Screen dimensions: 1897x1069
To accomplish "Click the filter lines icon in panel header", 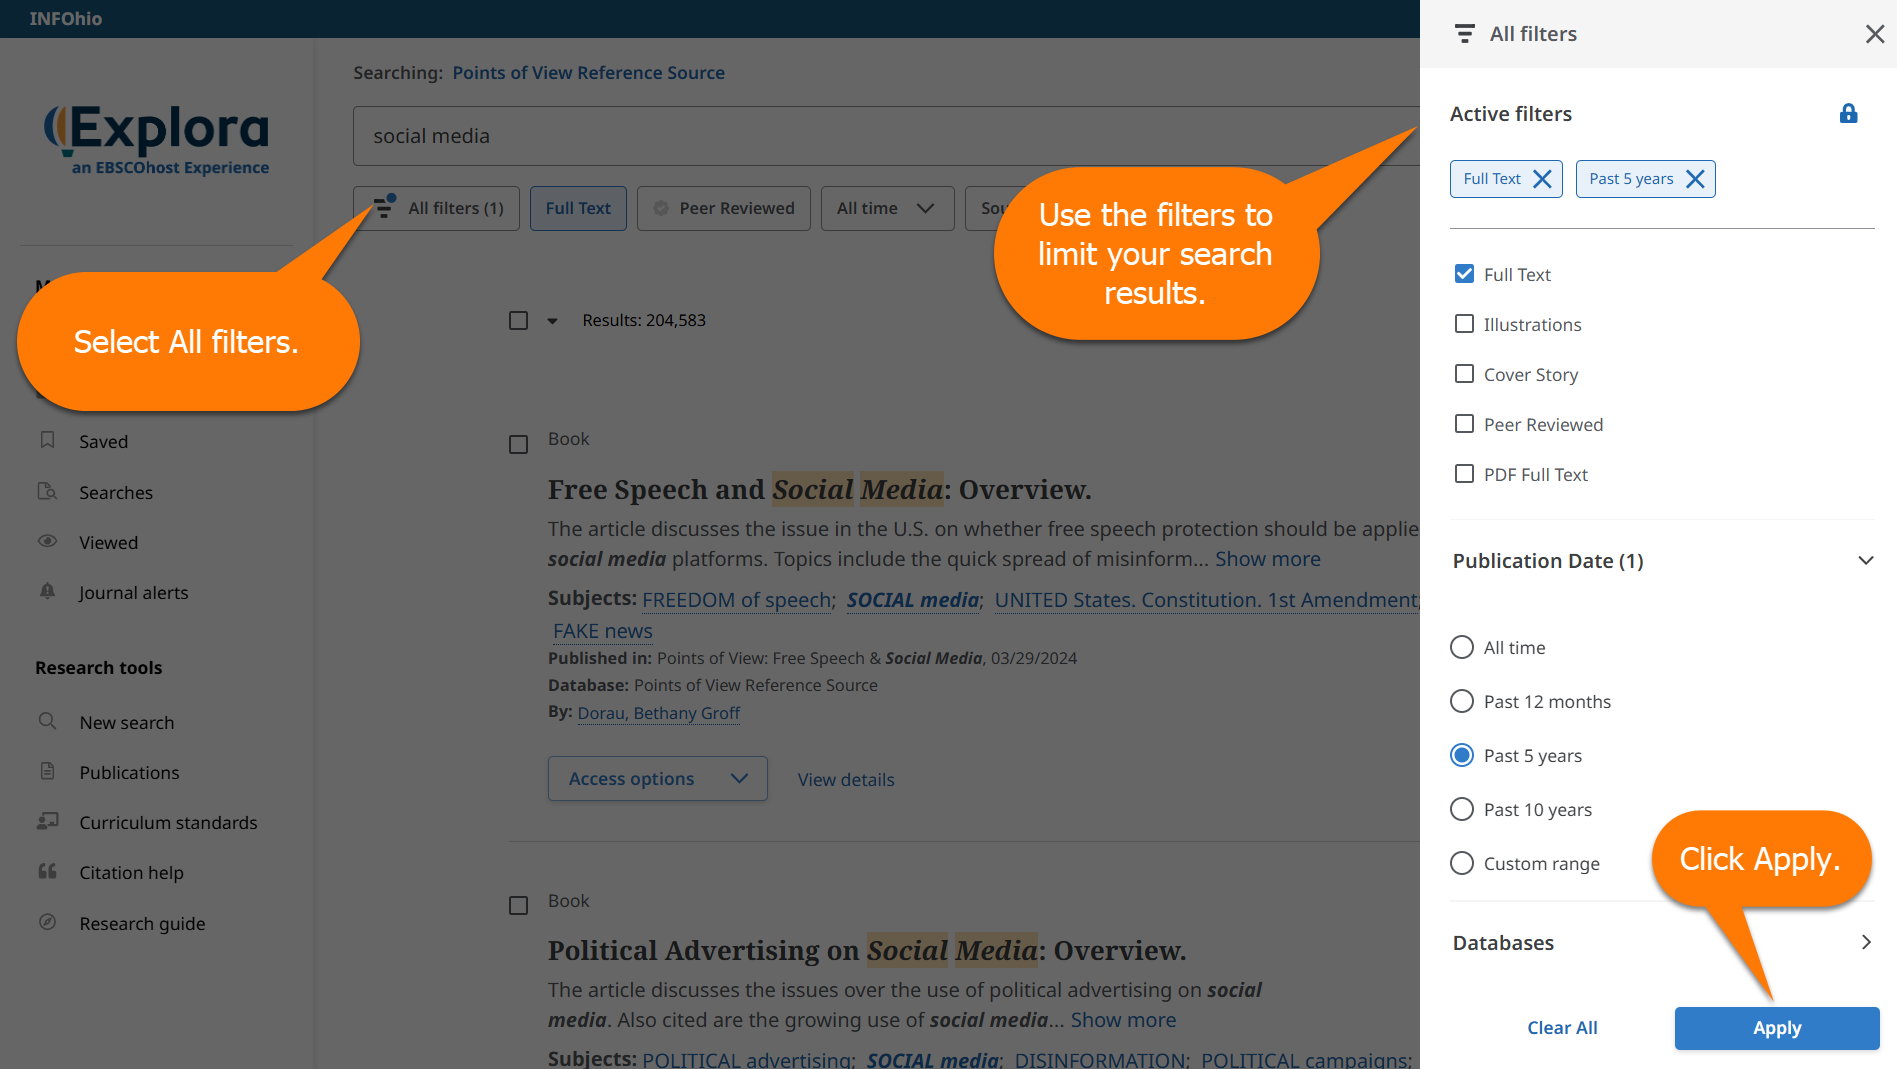I will (1465, 34).
